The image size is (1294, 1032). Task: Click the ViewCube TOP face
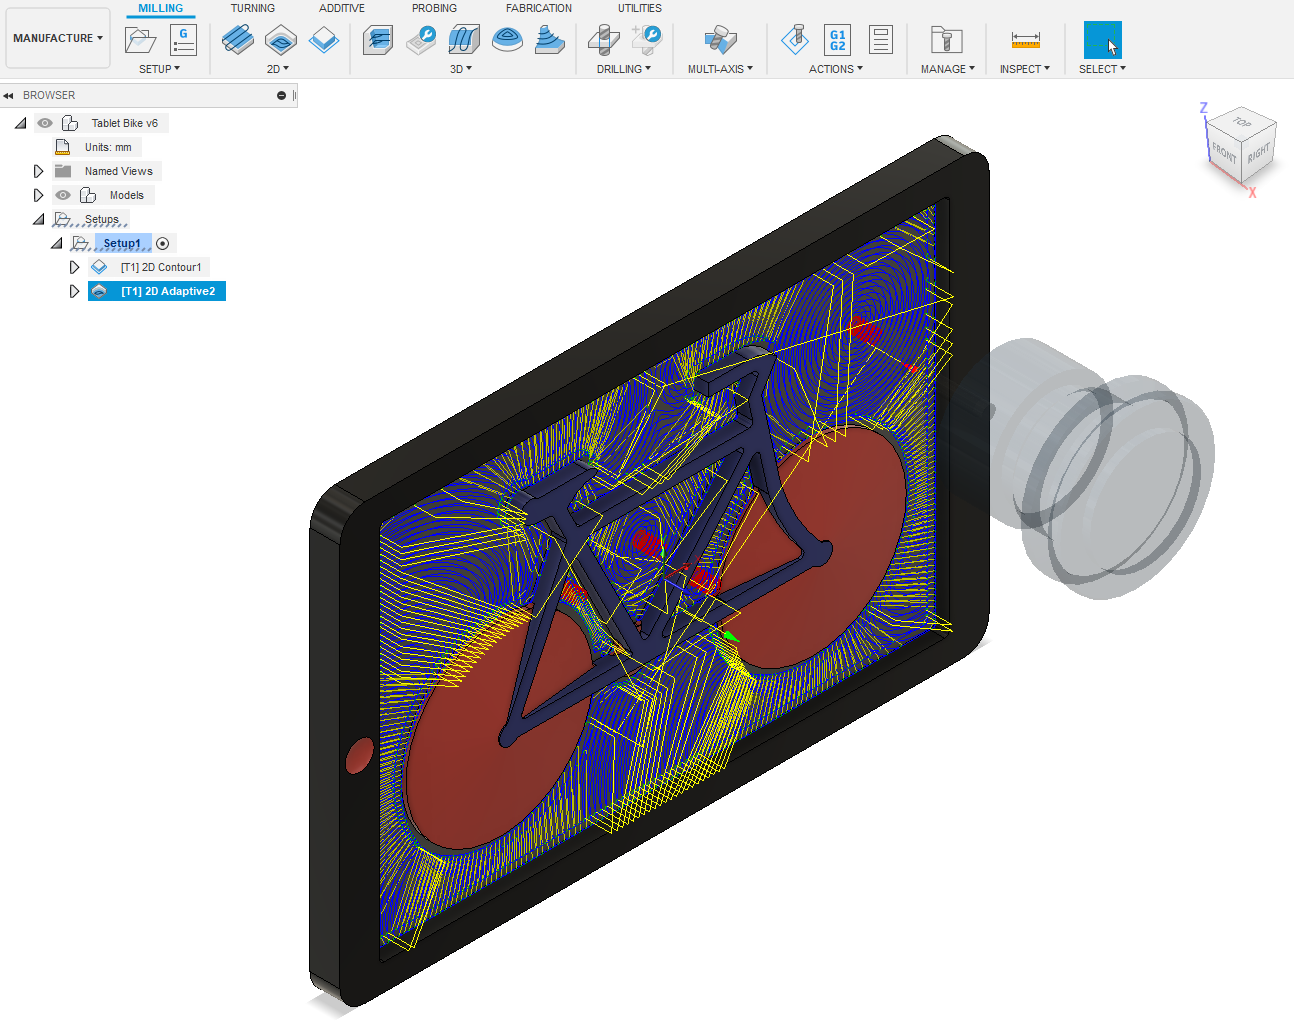pyautogui.click(x=1242, y=123)
